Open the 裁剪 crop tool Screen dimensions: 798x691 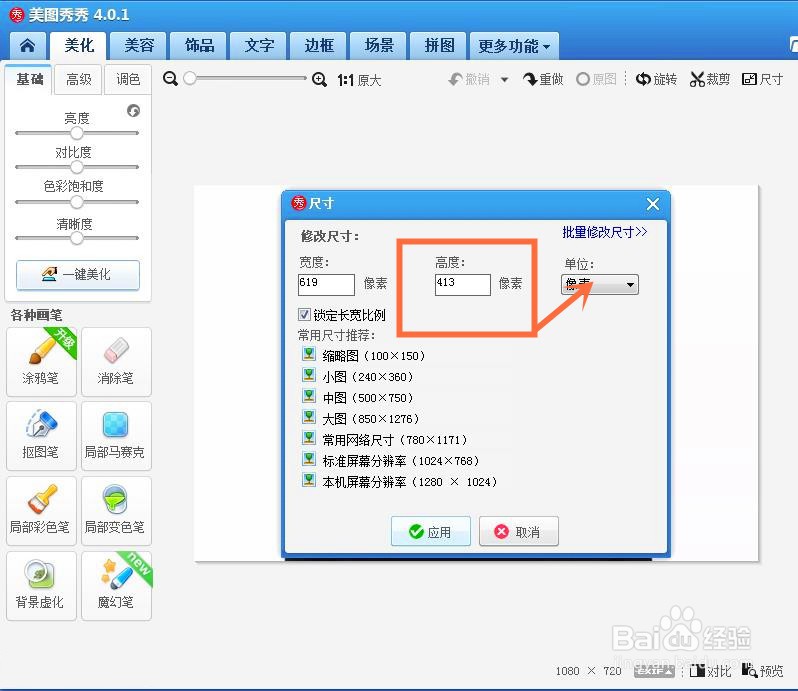point(709,79)
